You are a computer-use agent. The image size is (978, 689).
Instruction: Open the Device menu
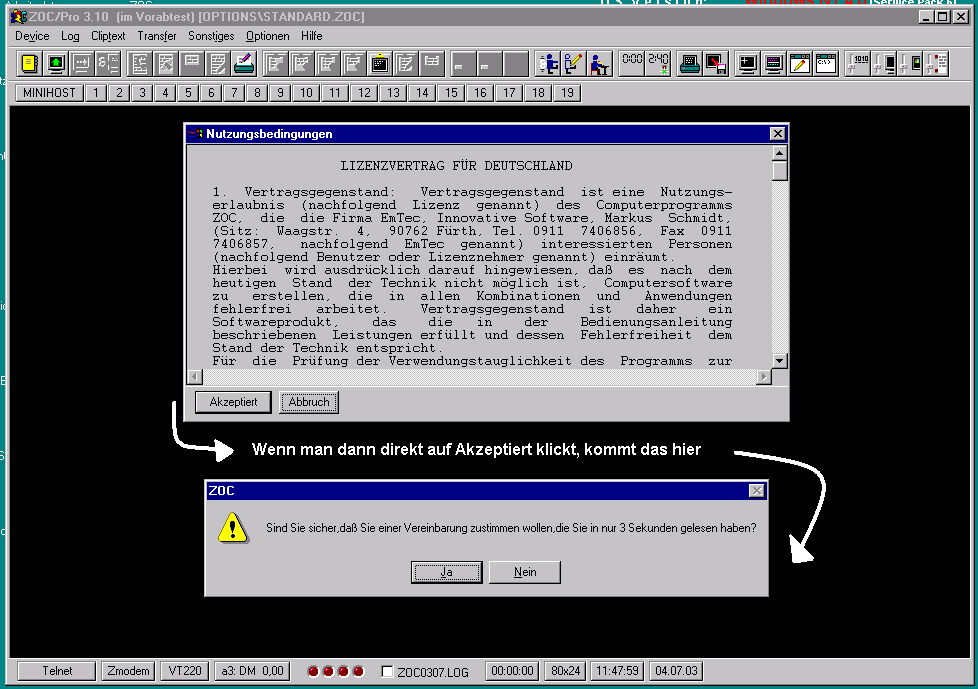[32, 36]
